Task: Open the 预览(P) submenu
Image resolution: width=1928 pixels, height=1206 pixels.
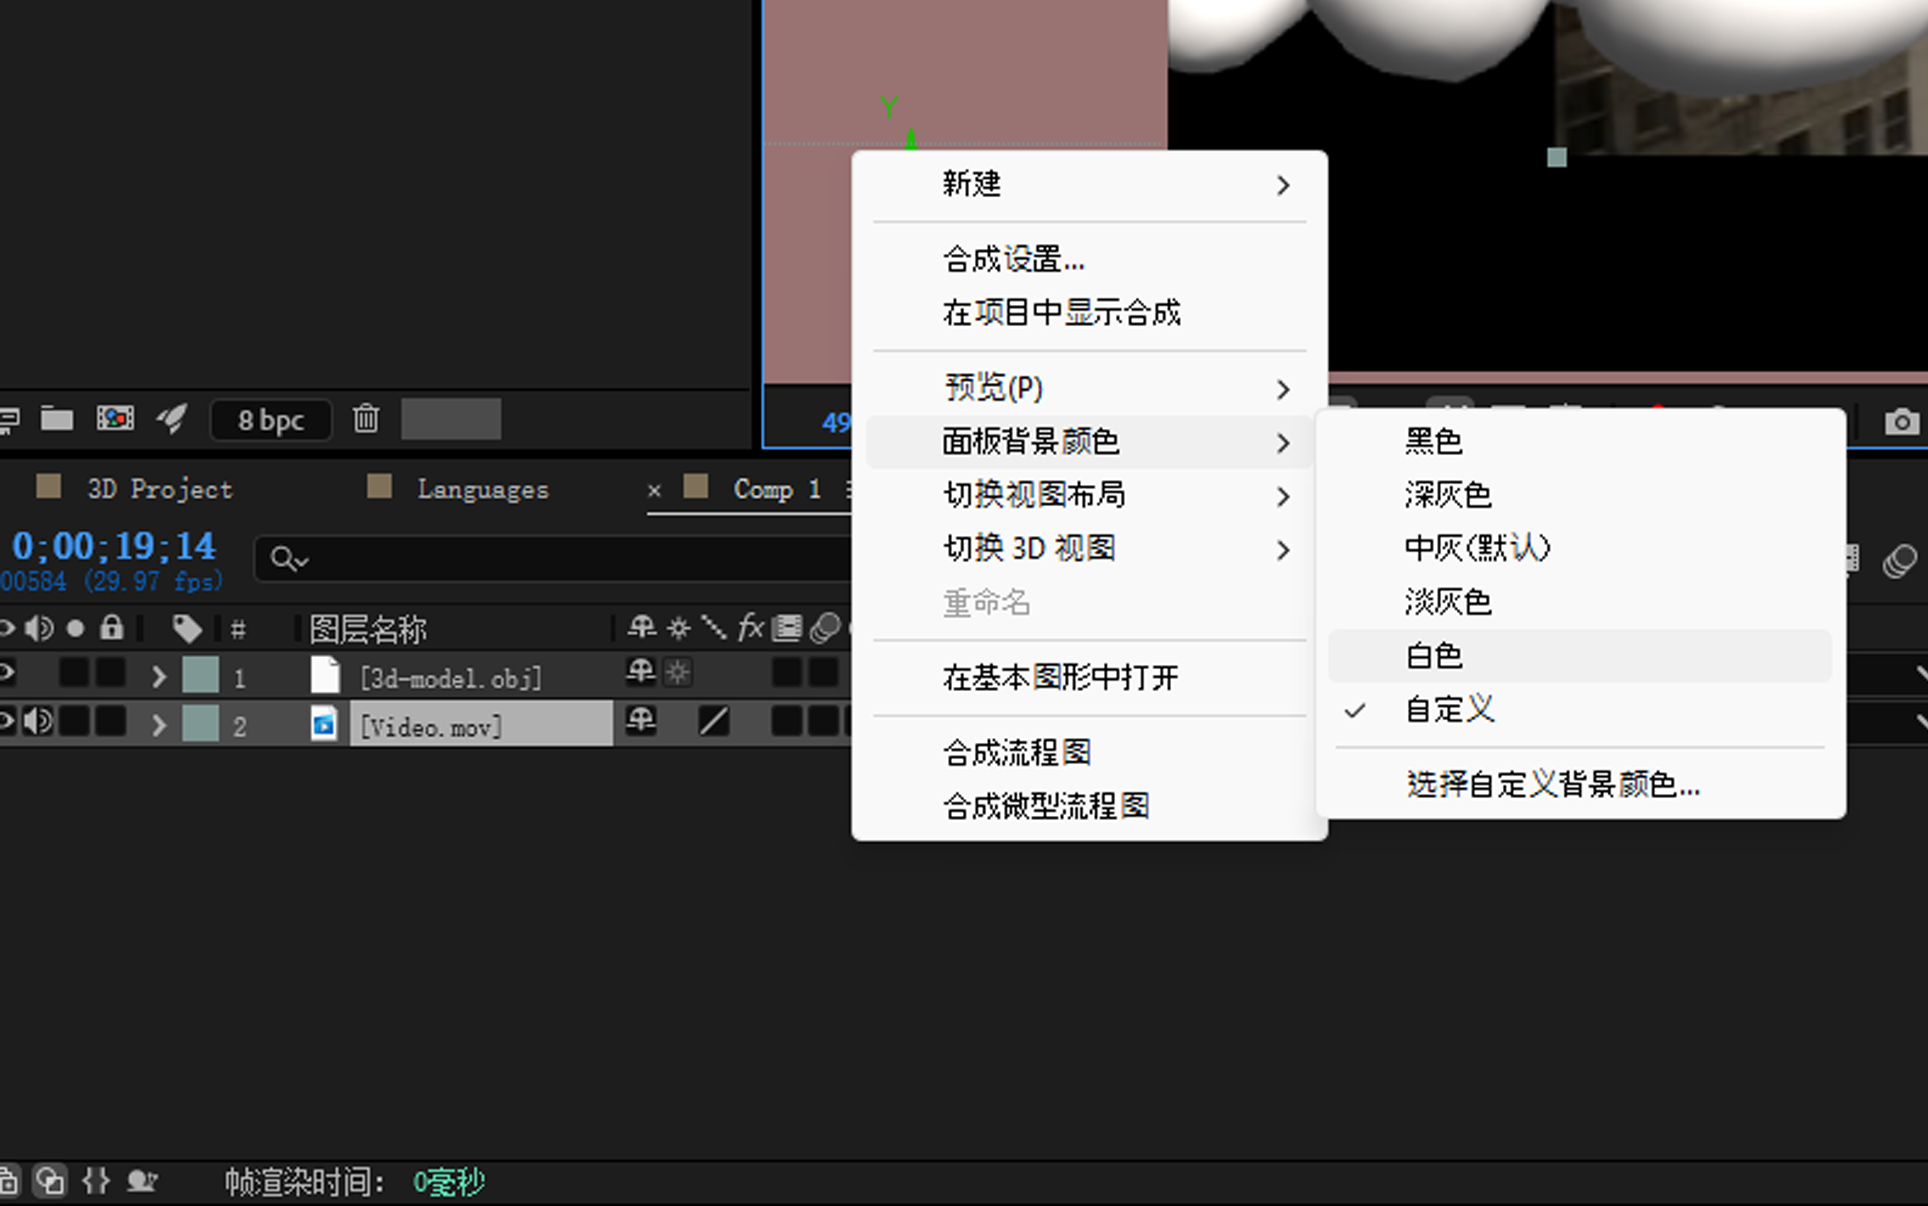Action: tap(1089, 388)
